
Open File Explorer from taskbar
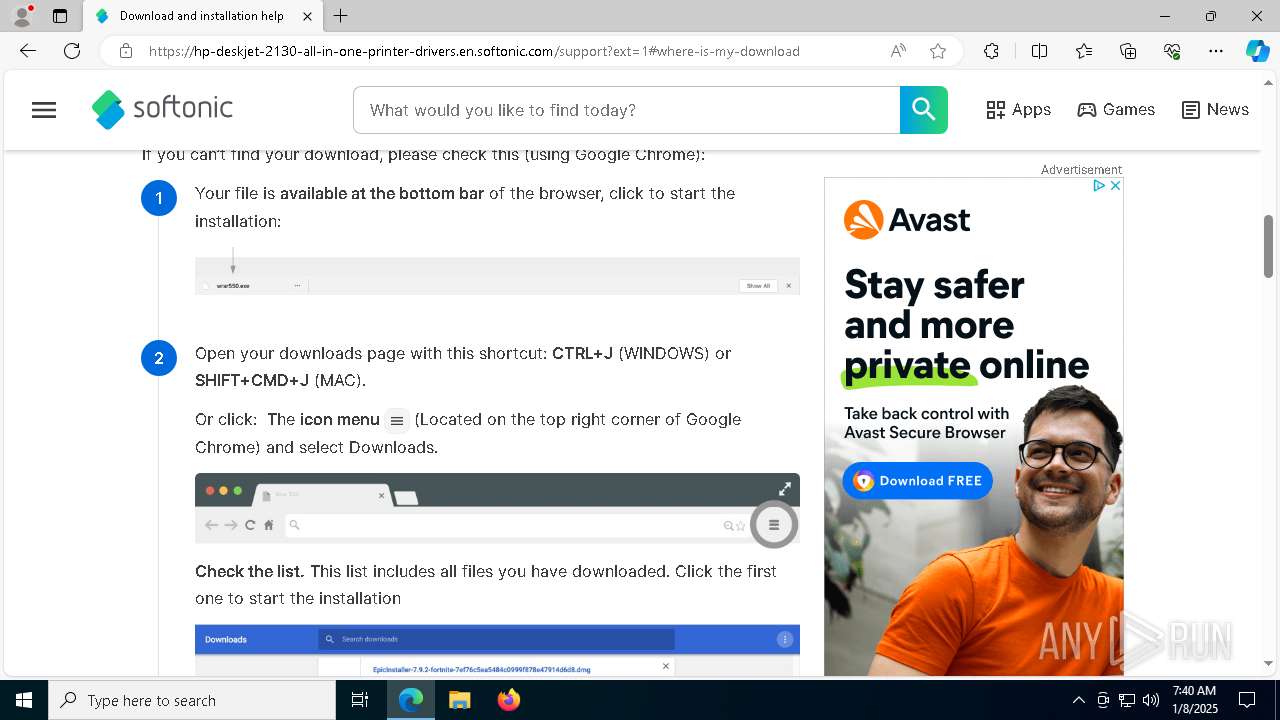[x=460, y=700]
